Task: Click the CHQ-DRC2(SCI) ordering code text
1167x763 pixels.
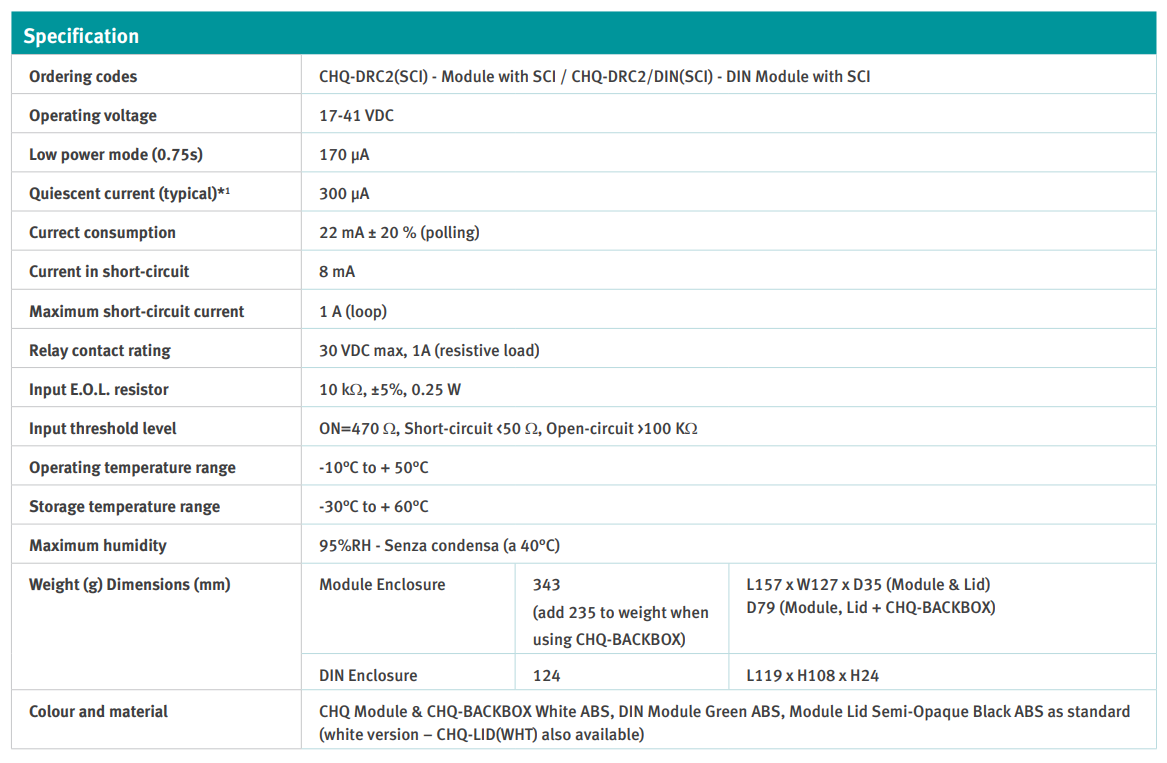Action: coord(373,77)
